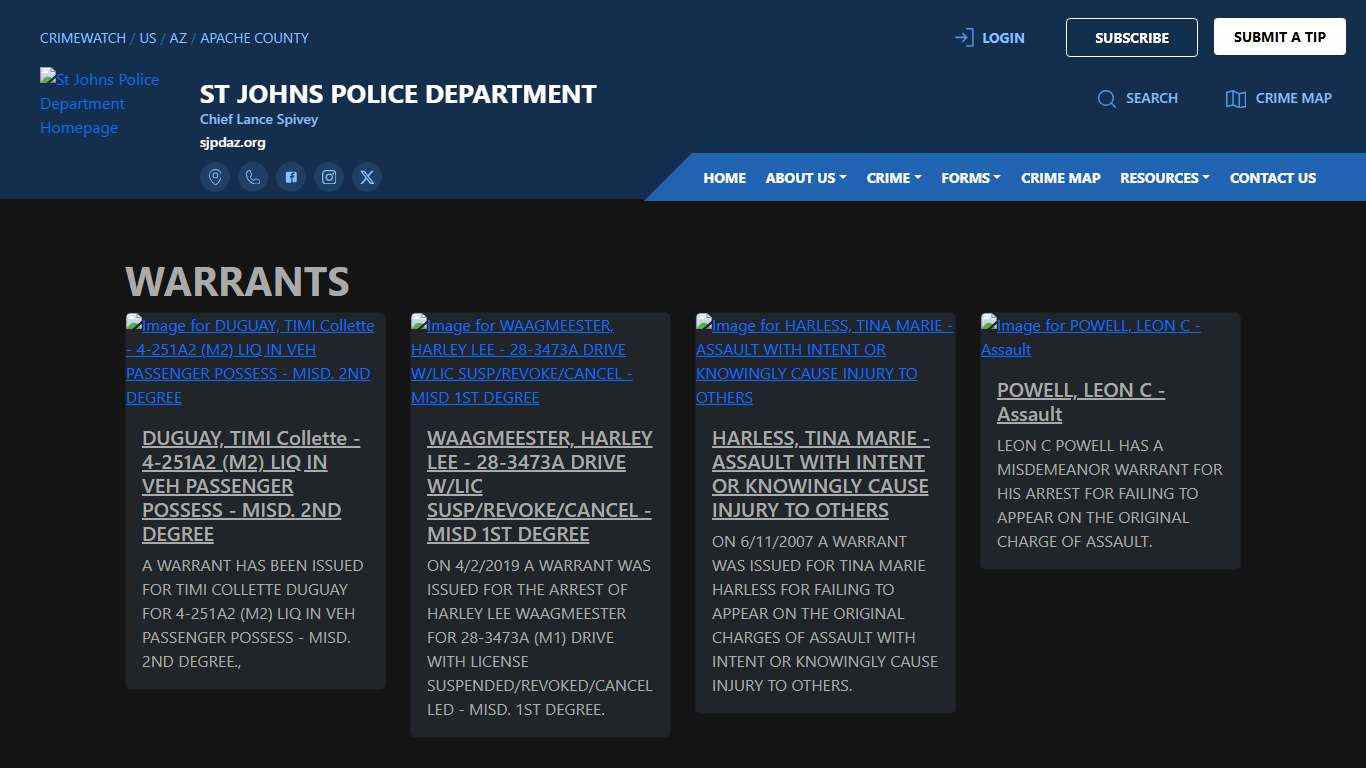Open the location pin icon
This screenshot has width=1366, height=768.
pos(215,177)
